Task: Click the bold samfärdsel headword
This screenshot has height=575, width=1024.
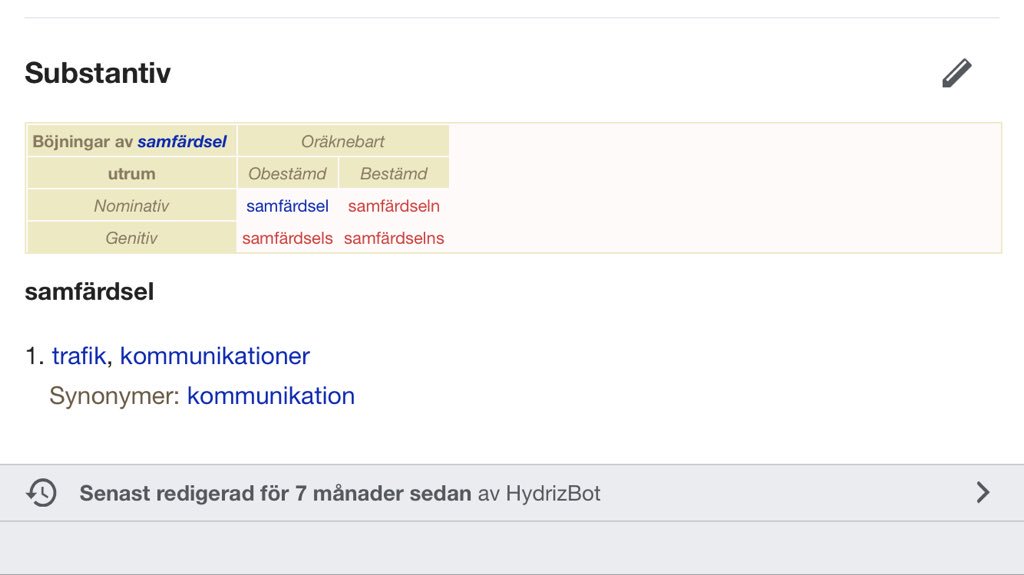Action: pyautogui.click(x=89, y=291)
